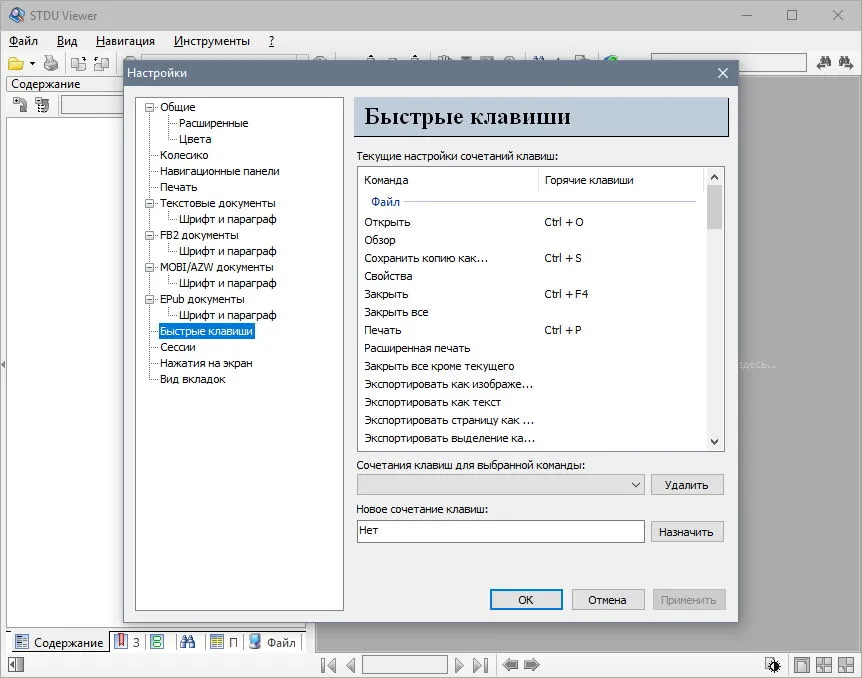Toggle the navigation panel icon at bottom-left
Image resolution: width=862 pixels, height=678 pixels.
[x=16, y=665]
